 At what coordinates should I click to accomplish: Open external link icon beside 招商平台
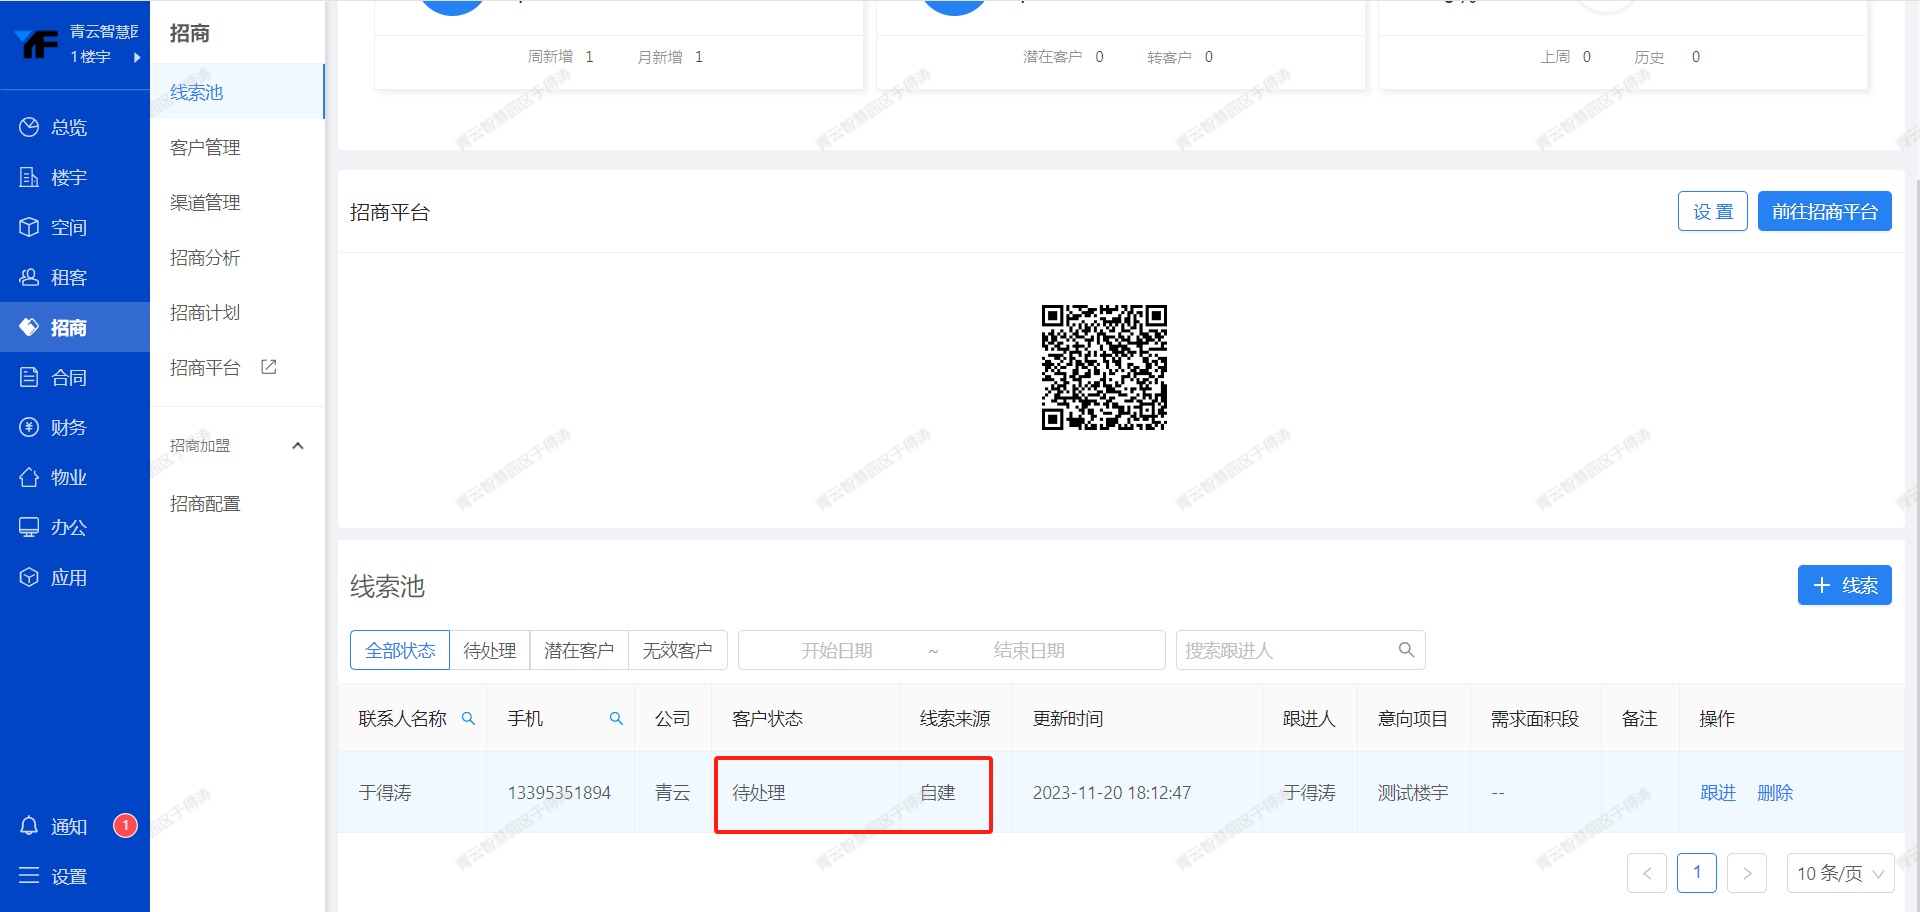269,367
